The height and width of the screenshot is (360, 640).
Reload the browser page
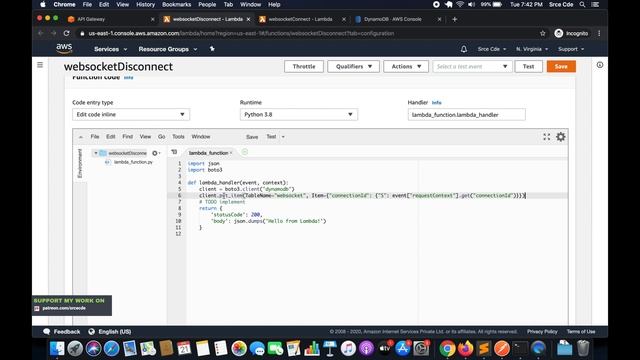(67, 33)
